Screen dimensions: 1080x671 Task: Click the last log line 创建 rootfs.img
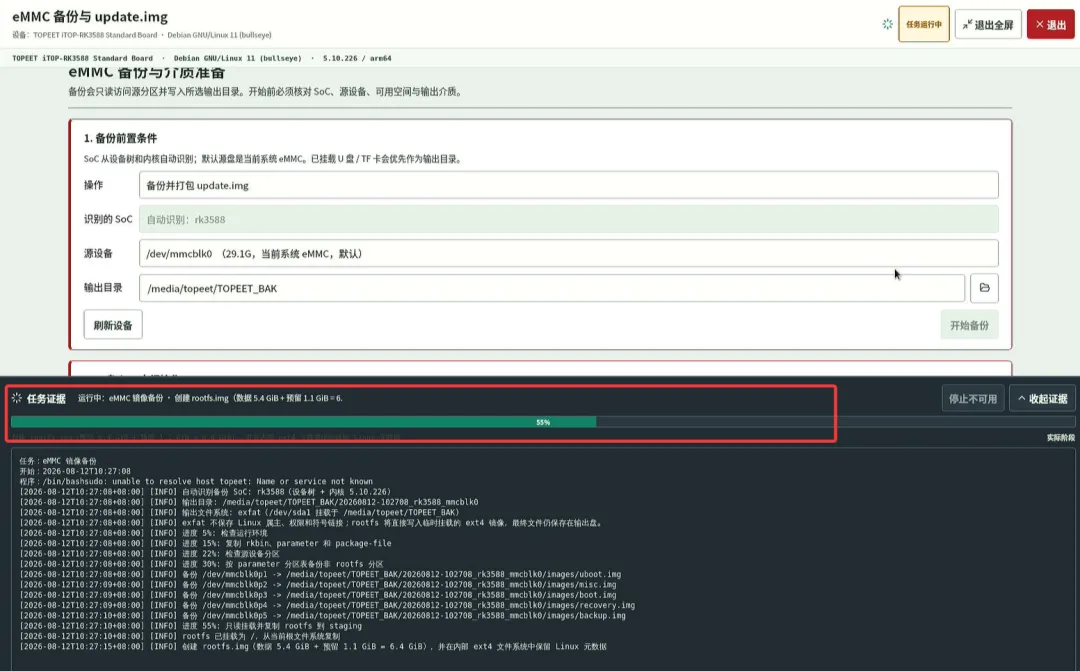pyautogui.click(x=313, y=646)
